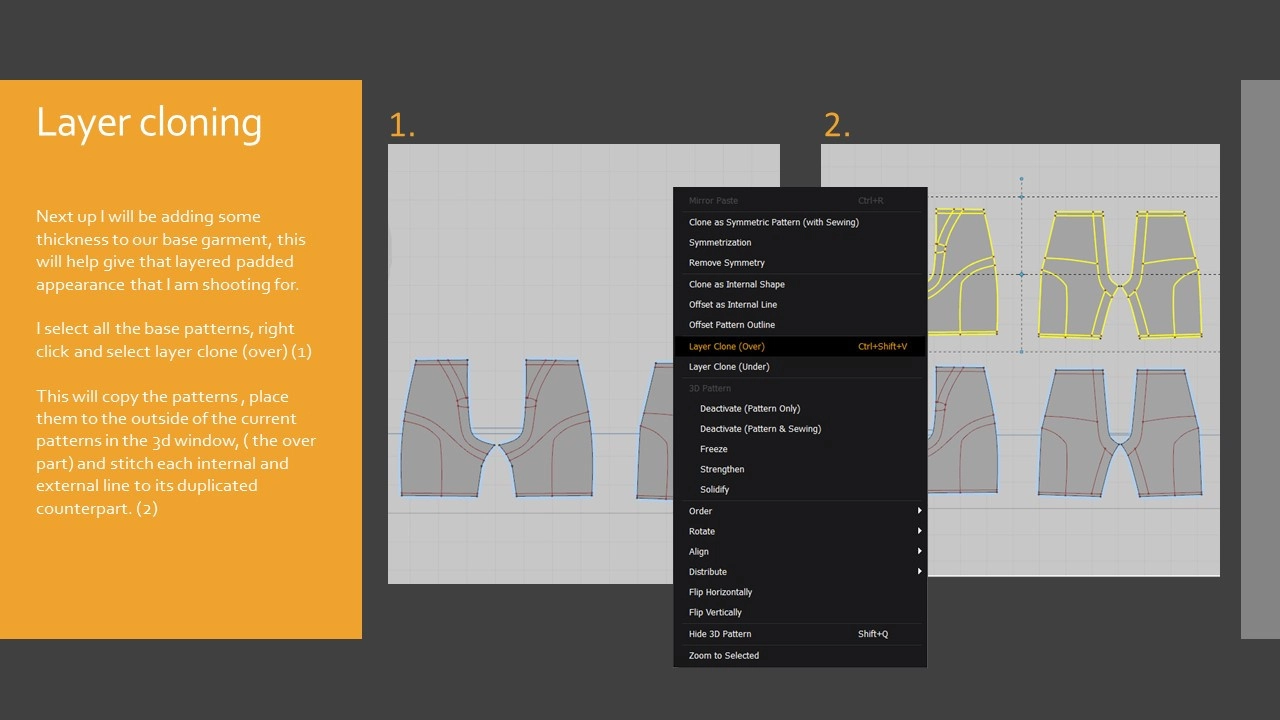Select Offset as Internal Line
Screen dimensions: 1280x720
[732, 305]
